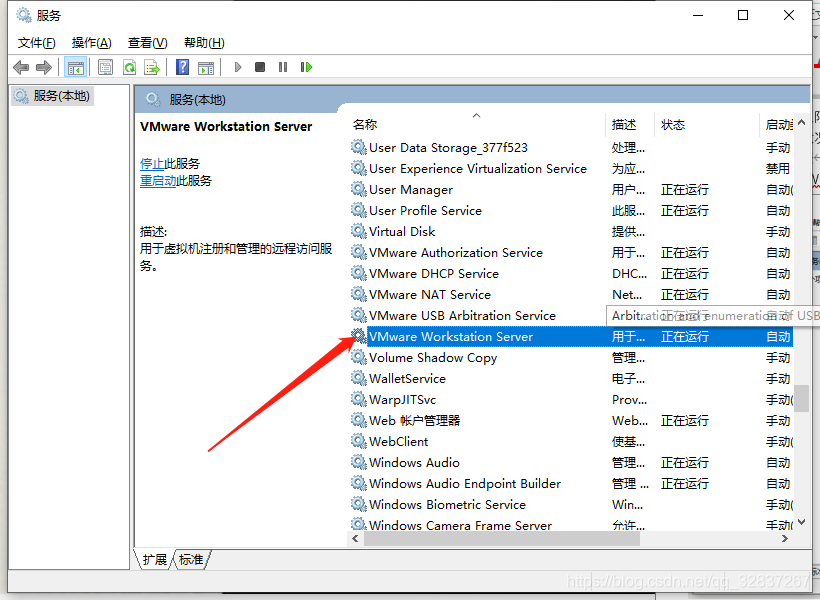Screen dimensions: 820x600
Task: Open the 操作(A) menu
Action: [x=92, y=43]
